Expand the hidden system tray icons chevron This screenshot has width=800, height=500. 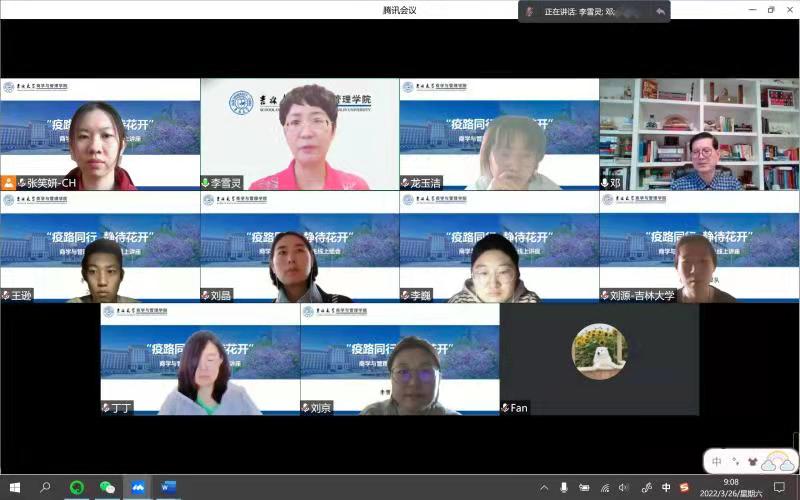(x=544, y=487)
